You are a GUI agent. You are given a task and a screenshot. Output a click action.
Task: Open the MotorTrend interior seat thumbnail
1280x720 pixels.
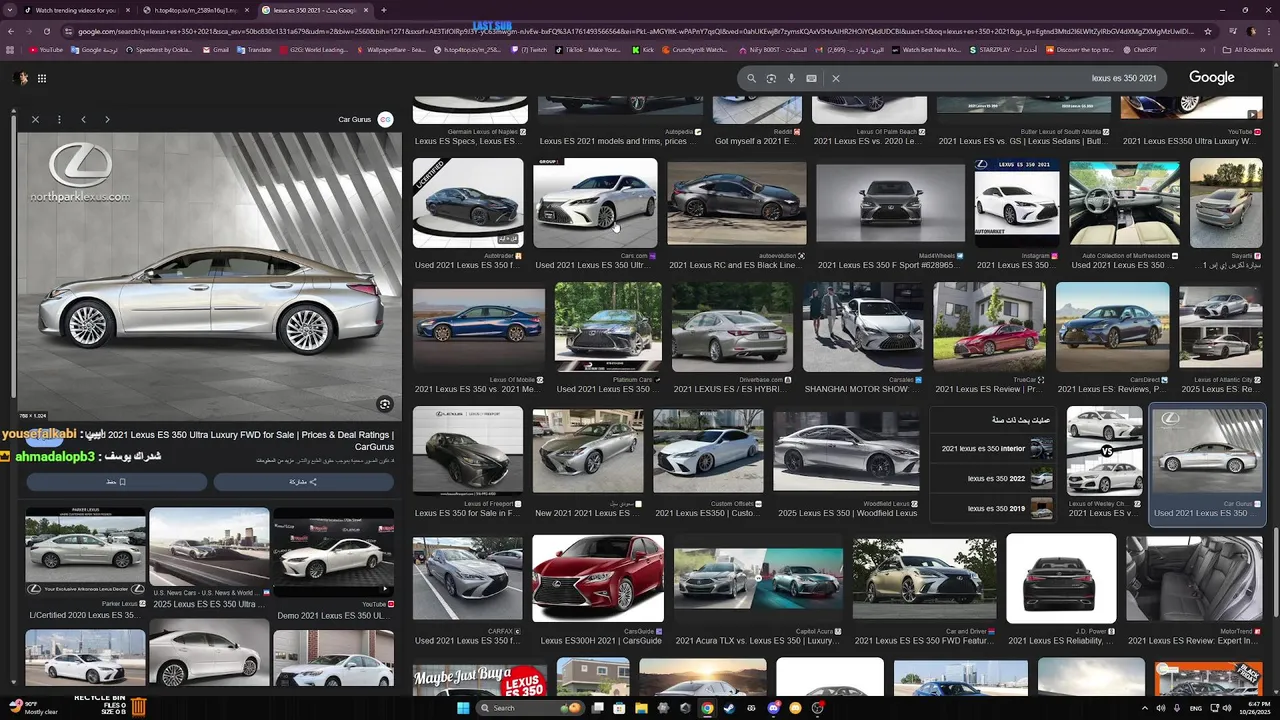pos(1193,579)
